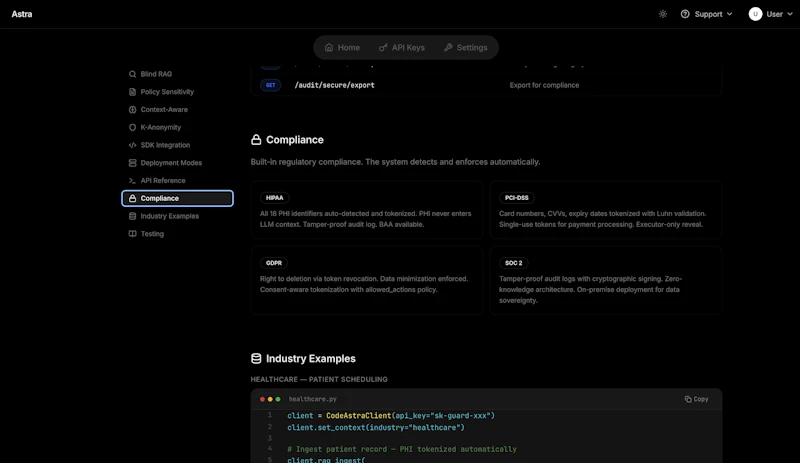This screenshot has height=463, width=800.
Task: Click the Astra logo text
Action: point(22,14)
